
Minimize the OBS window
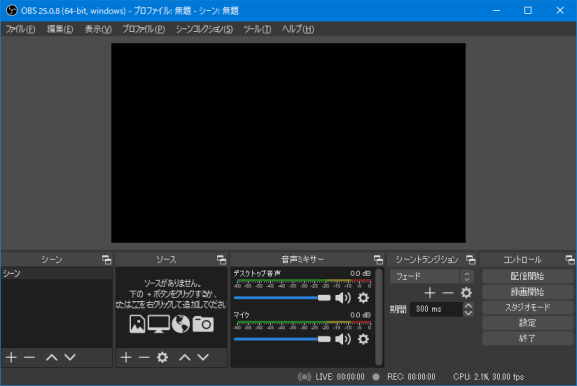(496, 10)
